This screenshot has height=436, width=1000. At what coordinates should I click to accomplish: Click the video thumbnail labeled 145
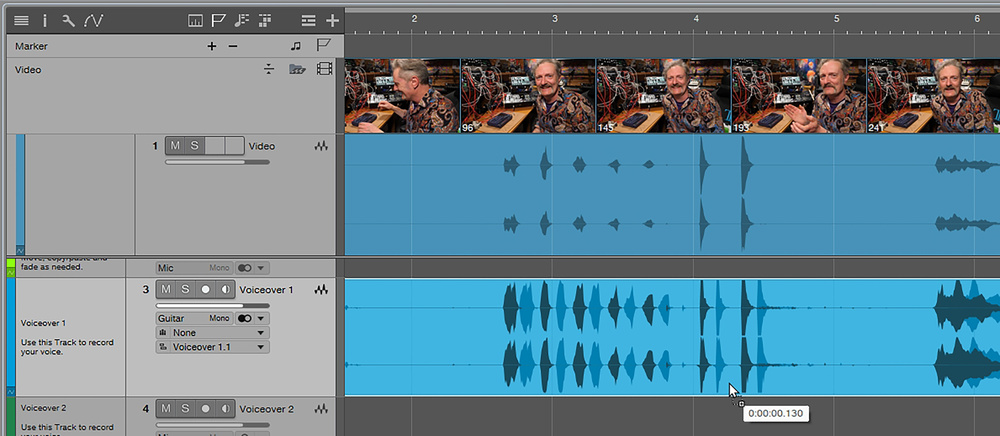tap(663, 96)
